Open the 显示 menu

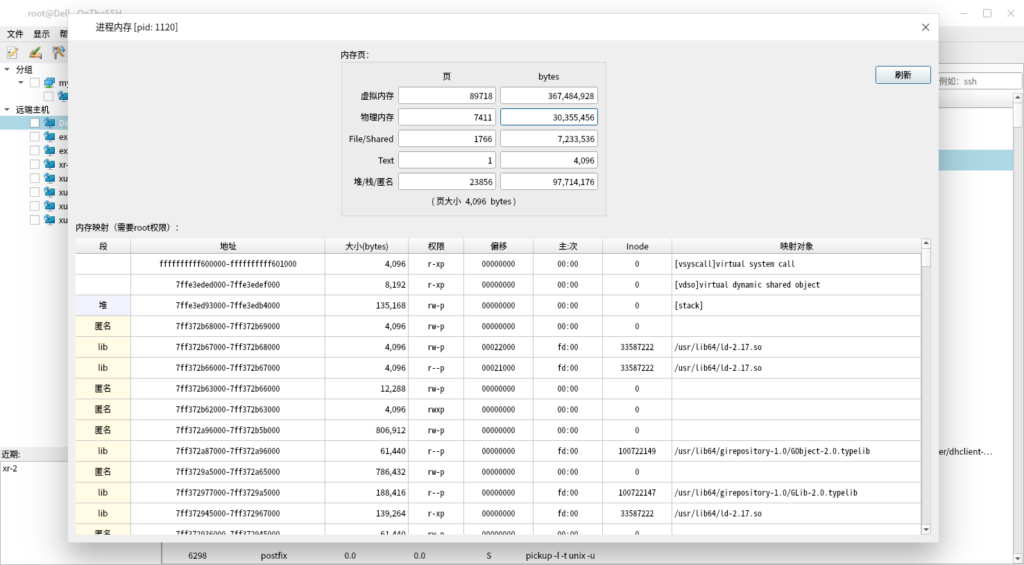[x=41, y=34]
